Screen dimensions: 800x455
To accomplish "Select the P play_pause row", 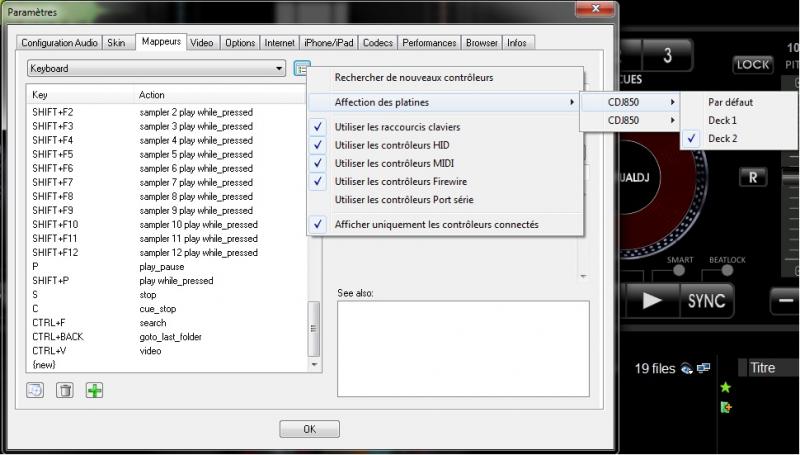I will (x=167, y=267).
